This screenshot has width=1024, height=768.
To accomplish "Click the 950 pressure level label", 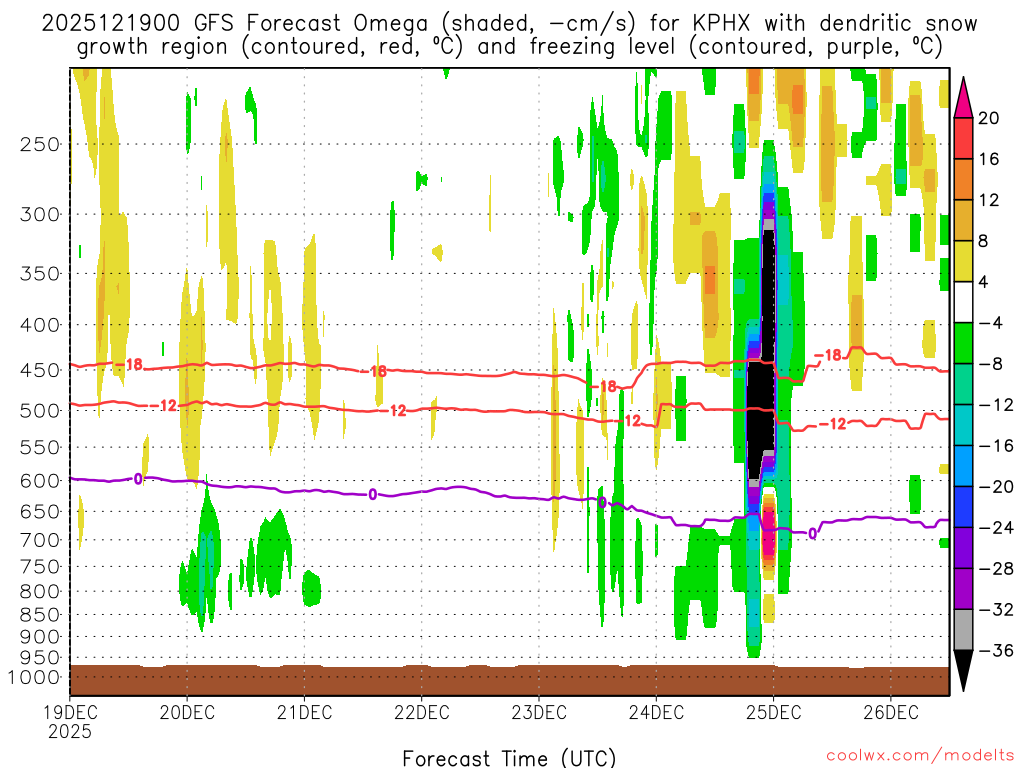I will 40,658.
